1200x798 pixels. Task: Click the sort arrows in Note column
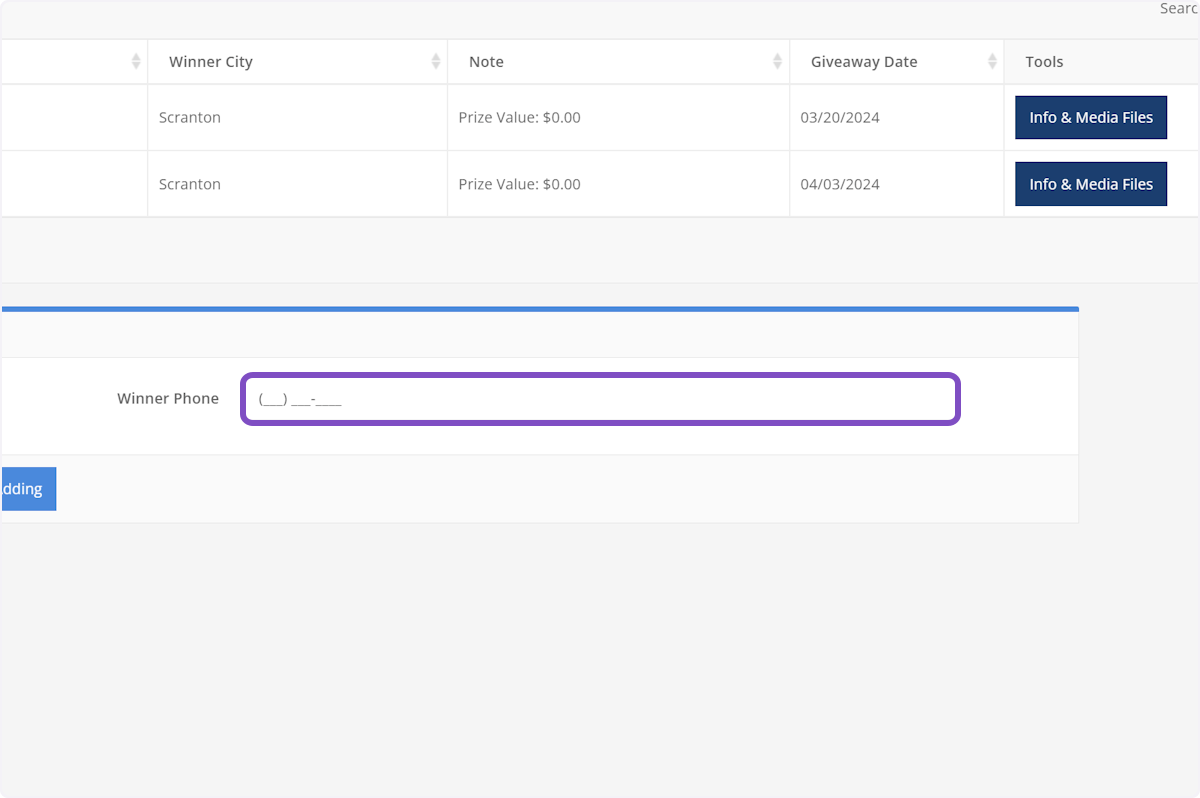coord(777,62)
